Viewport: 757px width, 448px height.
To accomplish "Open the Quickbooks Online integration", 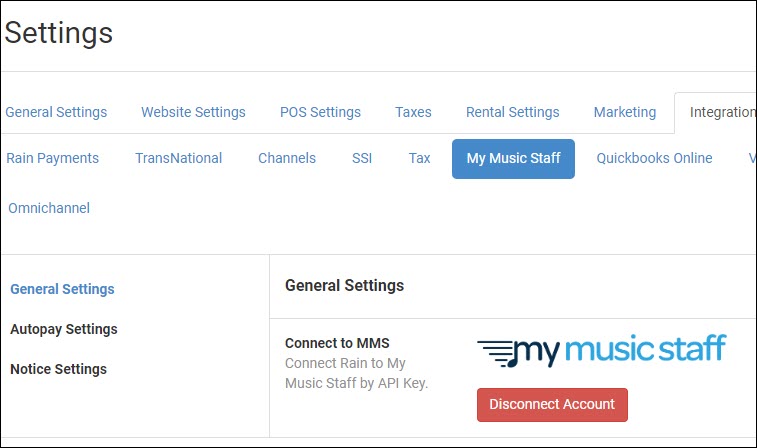I will point(654,158).
